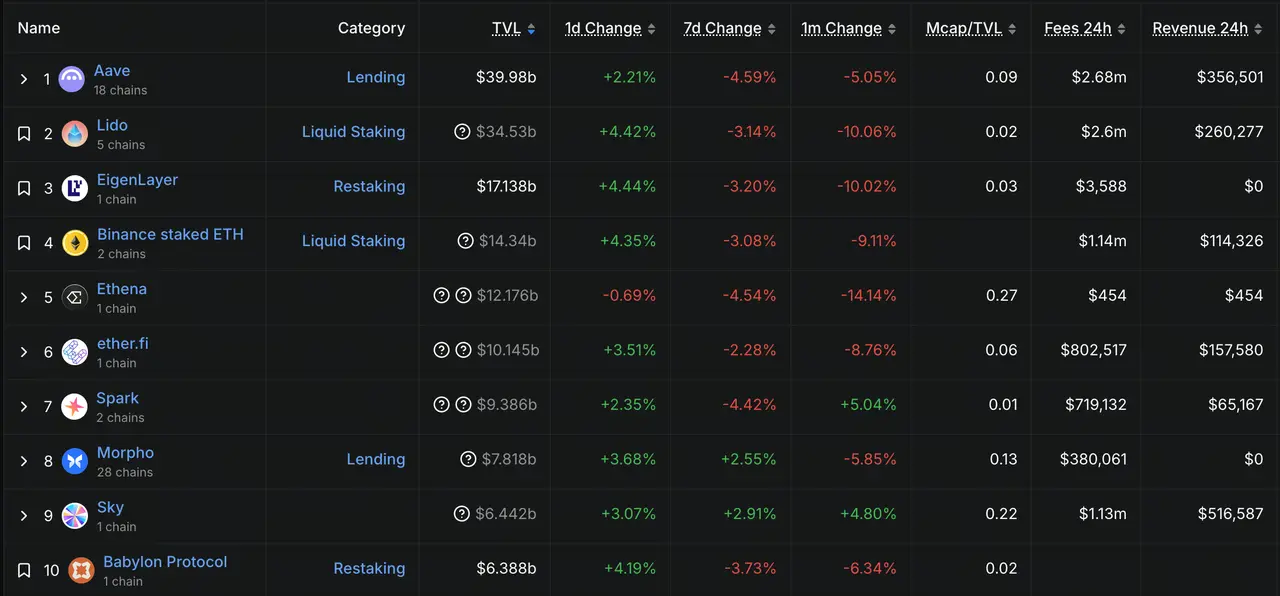The width and height of the screenshot is (1280, 596).
Task: Open the ether.fi protocol link
Action: coord(122,343)
